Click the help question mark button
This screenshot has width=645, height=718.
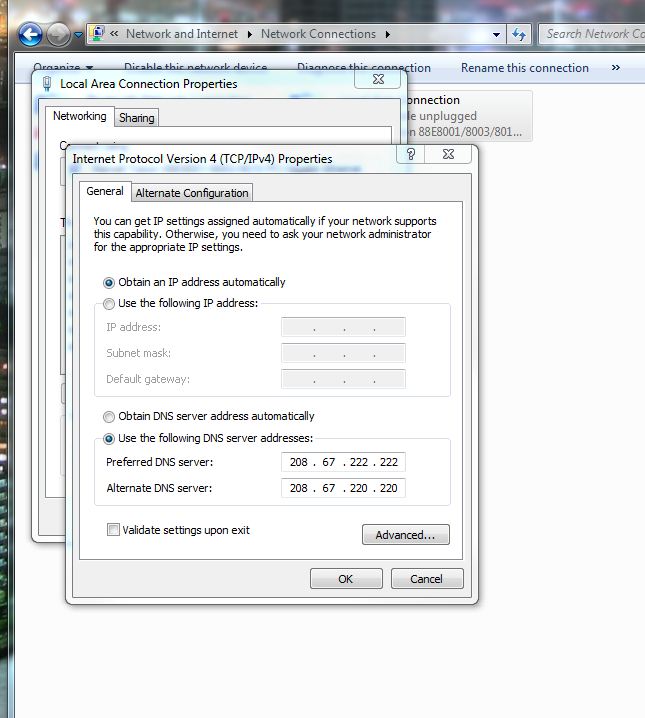411,154
